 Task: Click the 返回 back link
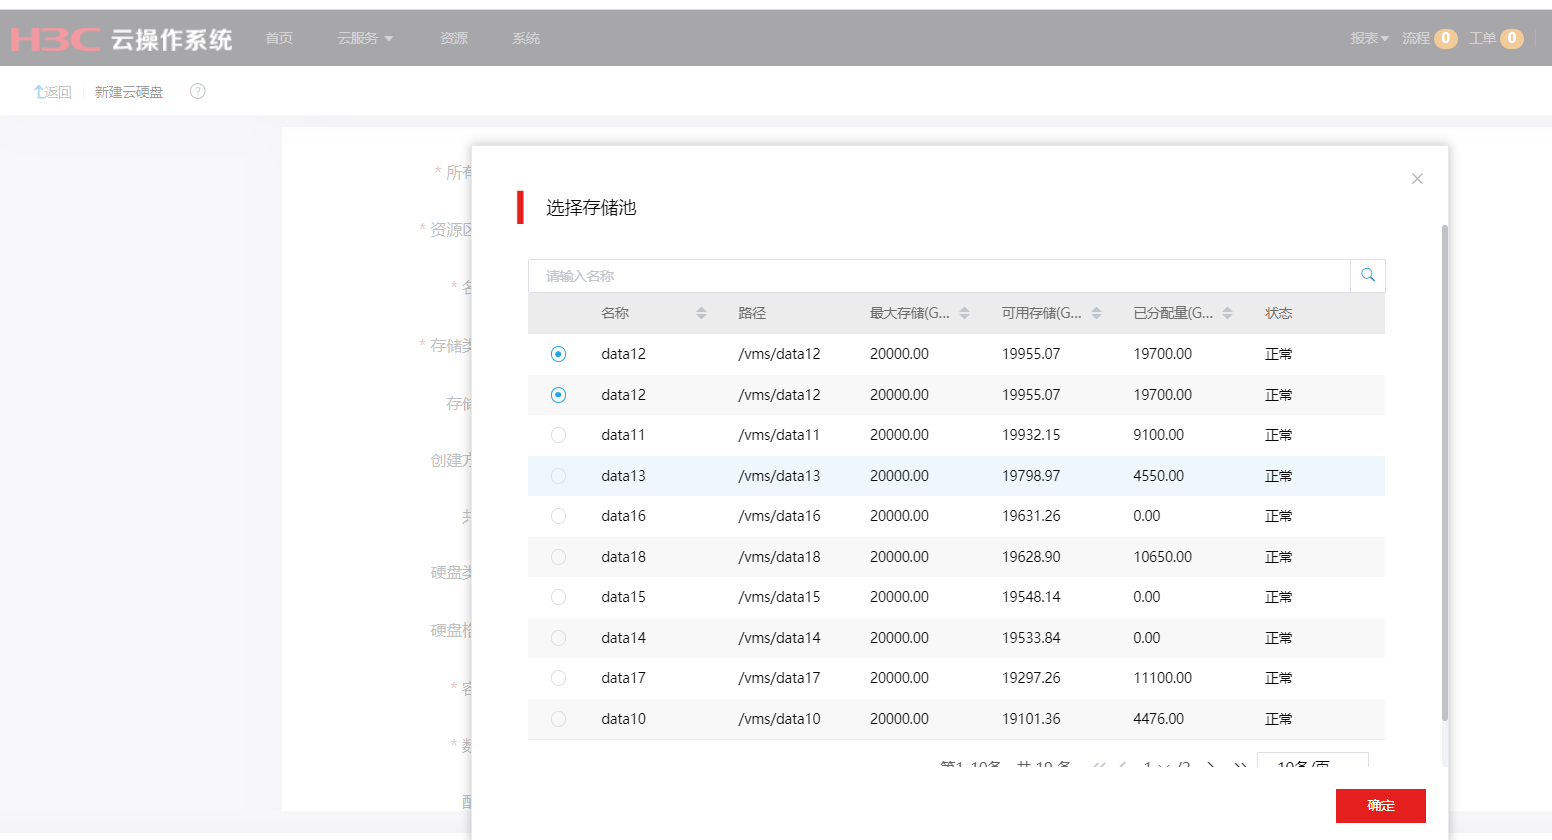pyautogui.click(x=53, y=92)
